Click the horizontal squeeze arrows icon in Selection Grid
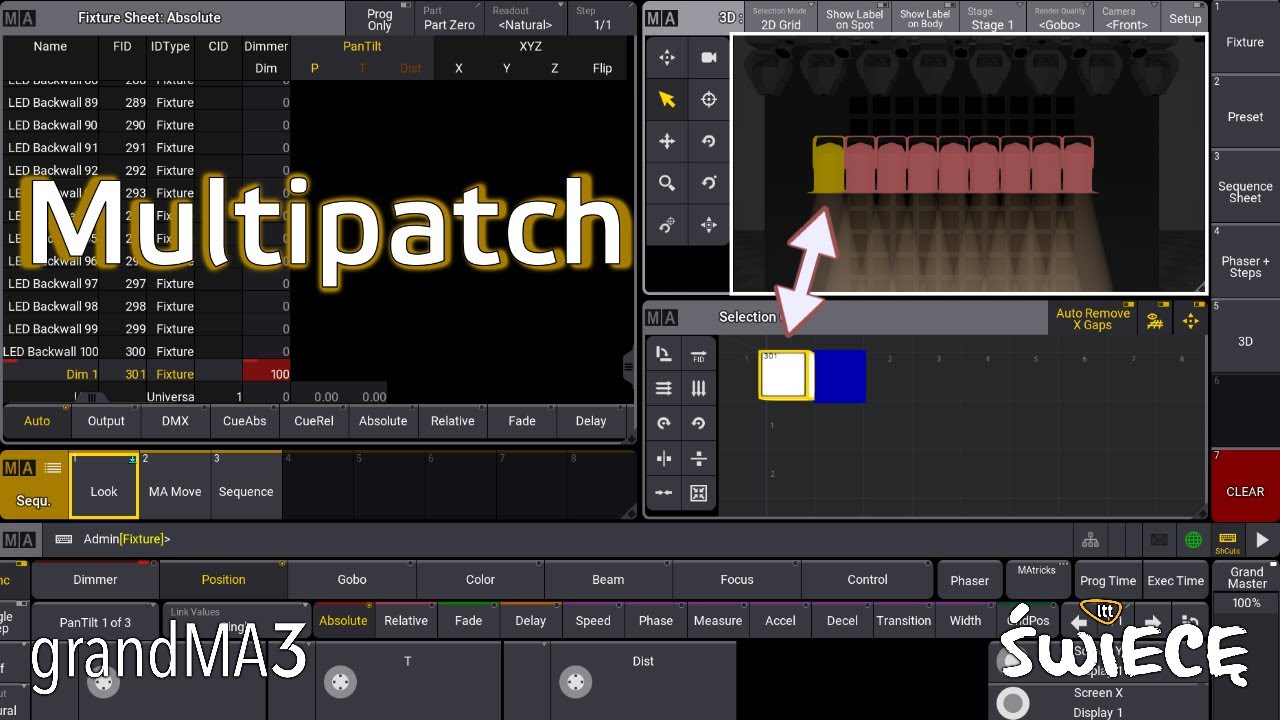This screenshot has width=1280, height=720. (664, 493)
